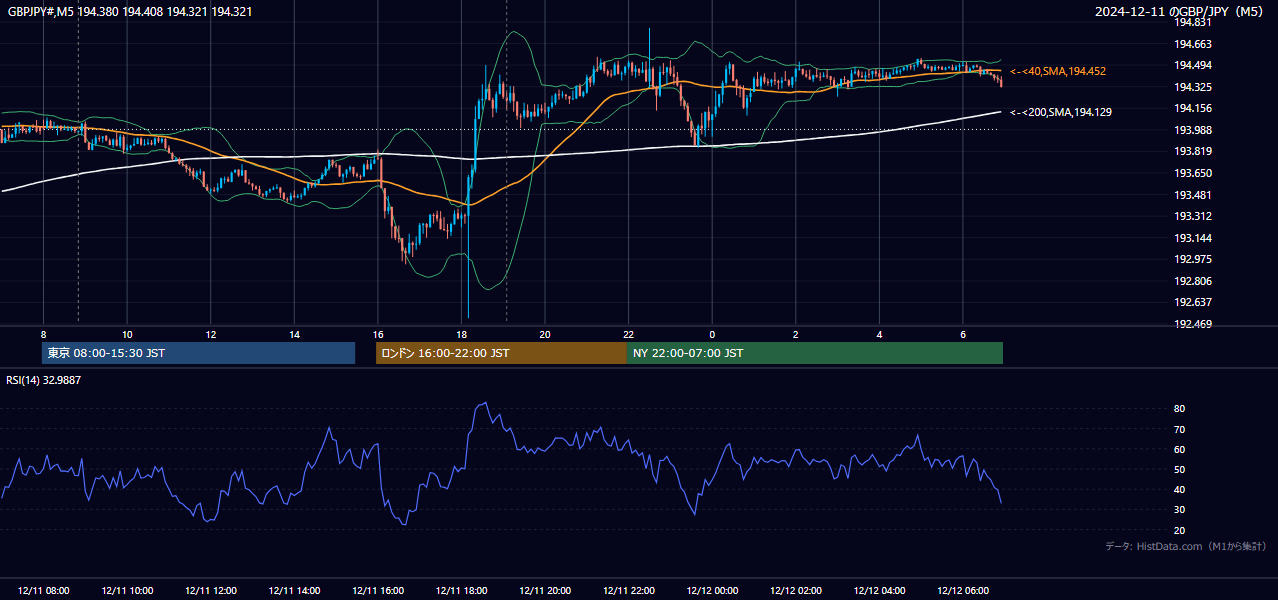Screen dimensions: 1278x600
Task: Click the bottom time label 12/11 20:00
Action: 545,591
